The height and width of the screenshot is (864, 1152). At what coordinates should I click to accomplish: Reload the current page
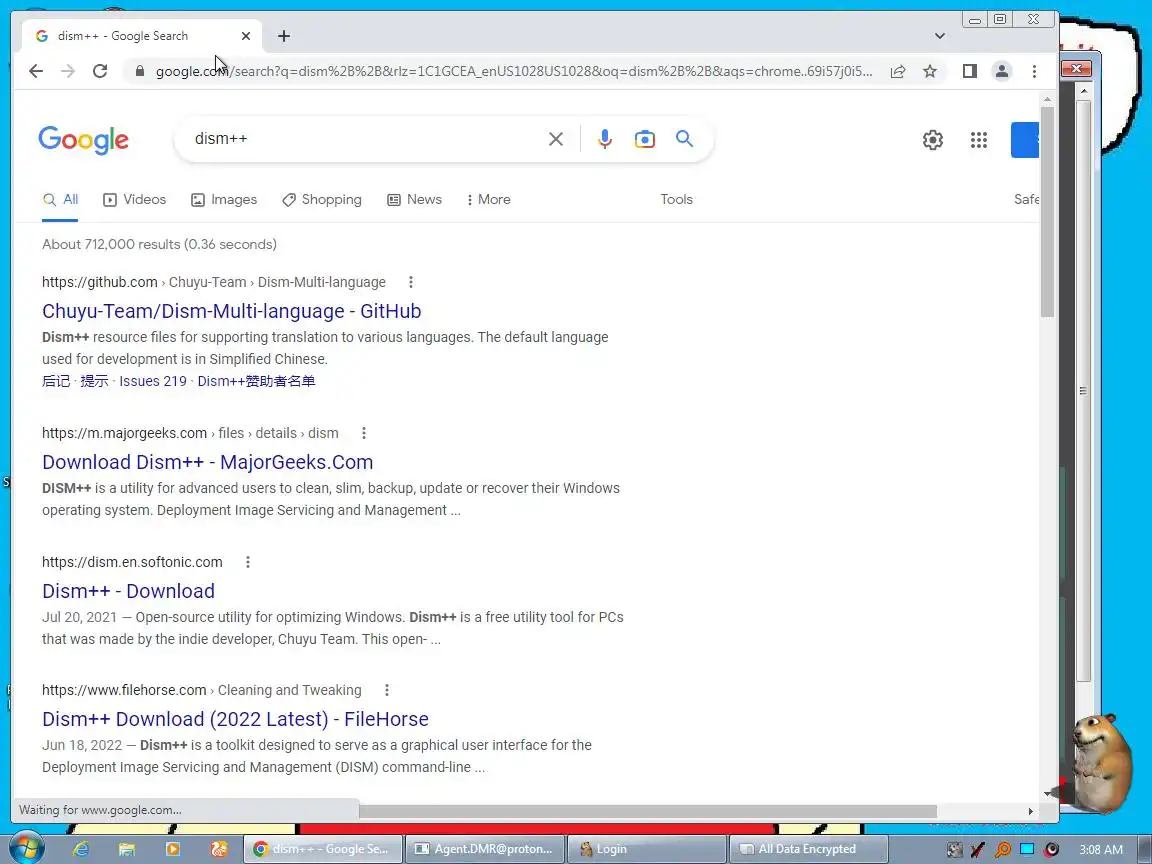point(100,71)
